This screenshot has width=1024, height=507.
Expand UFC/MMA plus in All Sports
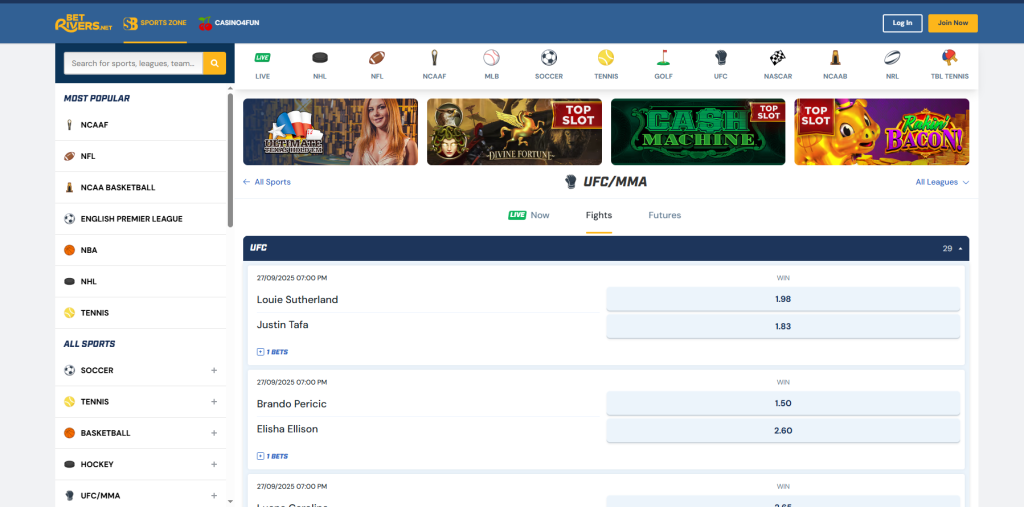214,496
